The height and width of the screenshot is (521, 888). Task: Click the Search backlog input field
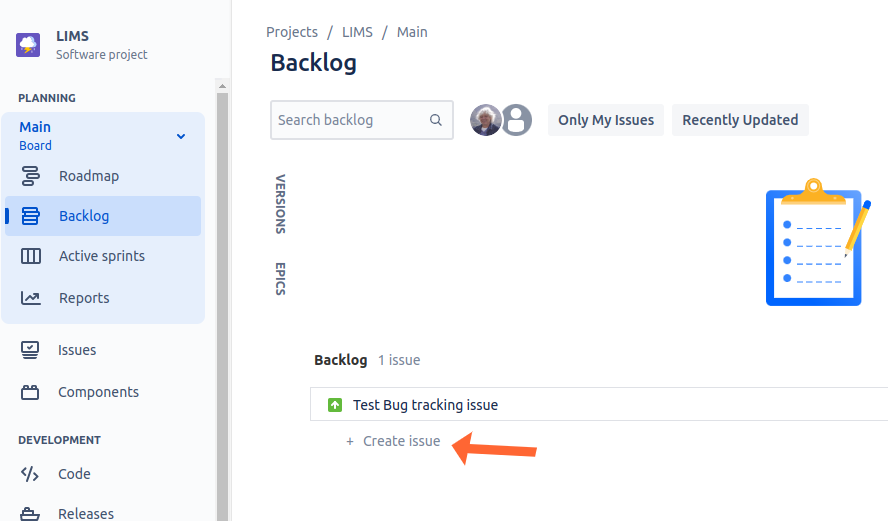coord(350,120)
